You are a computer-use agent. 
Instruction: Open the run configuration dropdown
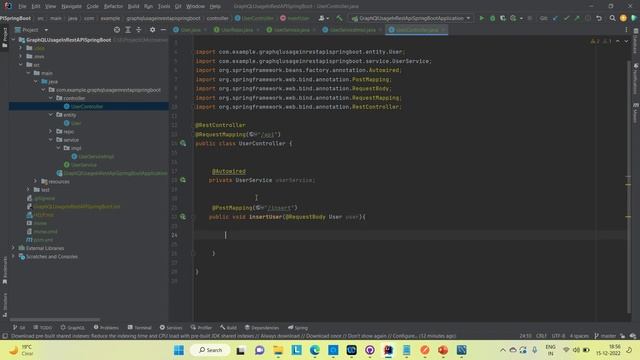click(x=411, y=18)
